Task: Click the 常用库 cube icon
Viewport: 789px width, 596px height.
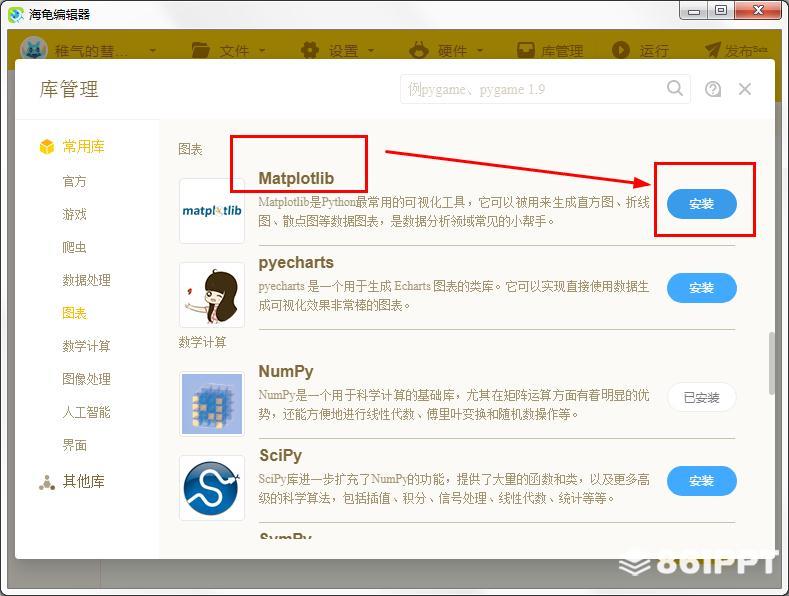Action: (x=47, y=146)
